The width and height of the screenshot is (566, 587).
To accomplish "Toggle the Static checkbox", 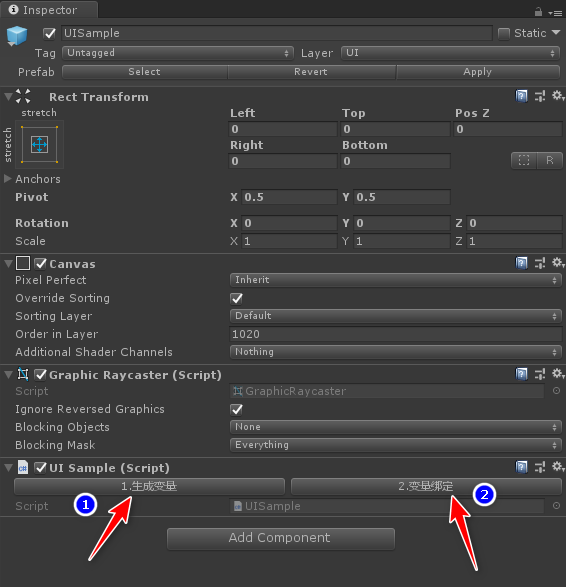I will tap(504, 34).
